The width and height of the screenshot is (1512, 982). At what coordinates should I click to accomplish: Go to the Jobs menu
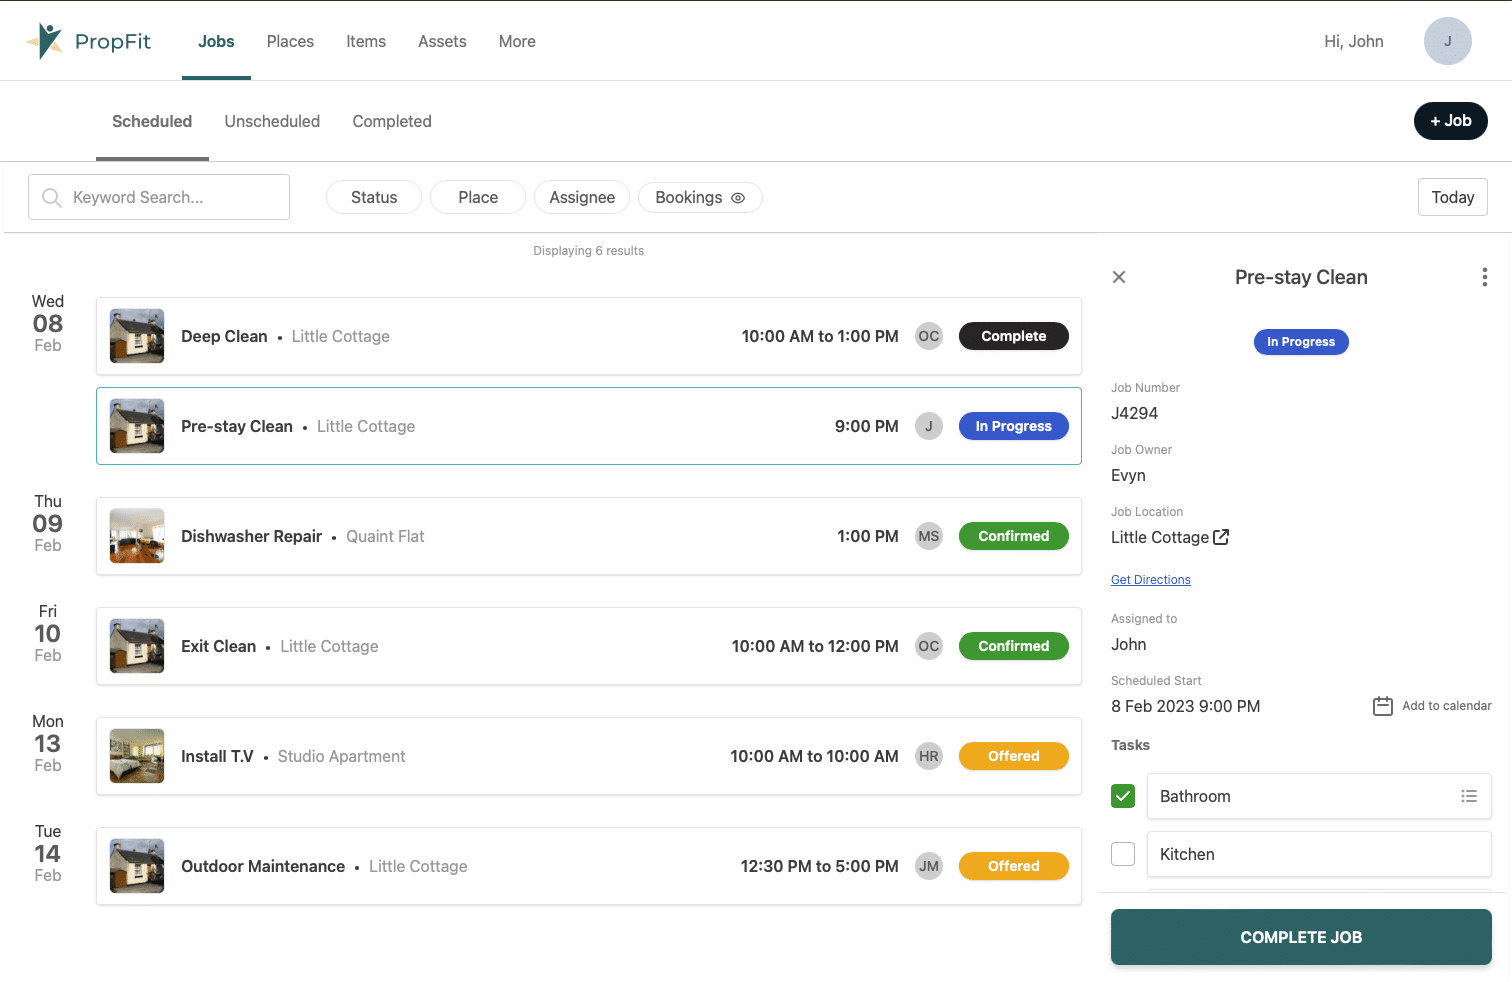(216, 41)
